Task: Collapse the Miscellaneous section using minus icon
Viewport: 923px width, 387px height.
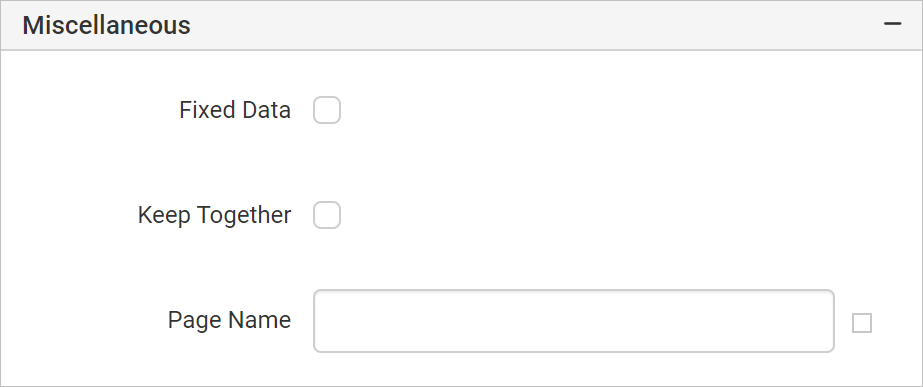Action: point(892,24)
